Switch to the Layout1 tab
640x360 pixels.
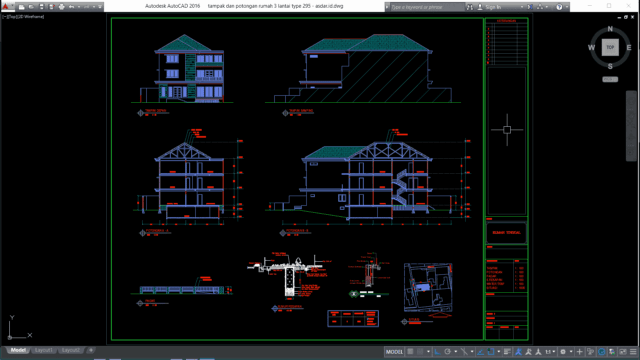pos(43,350)
